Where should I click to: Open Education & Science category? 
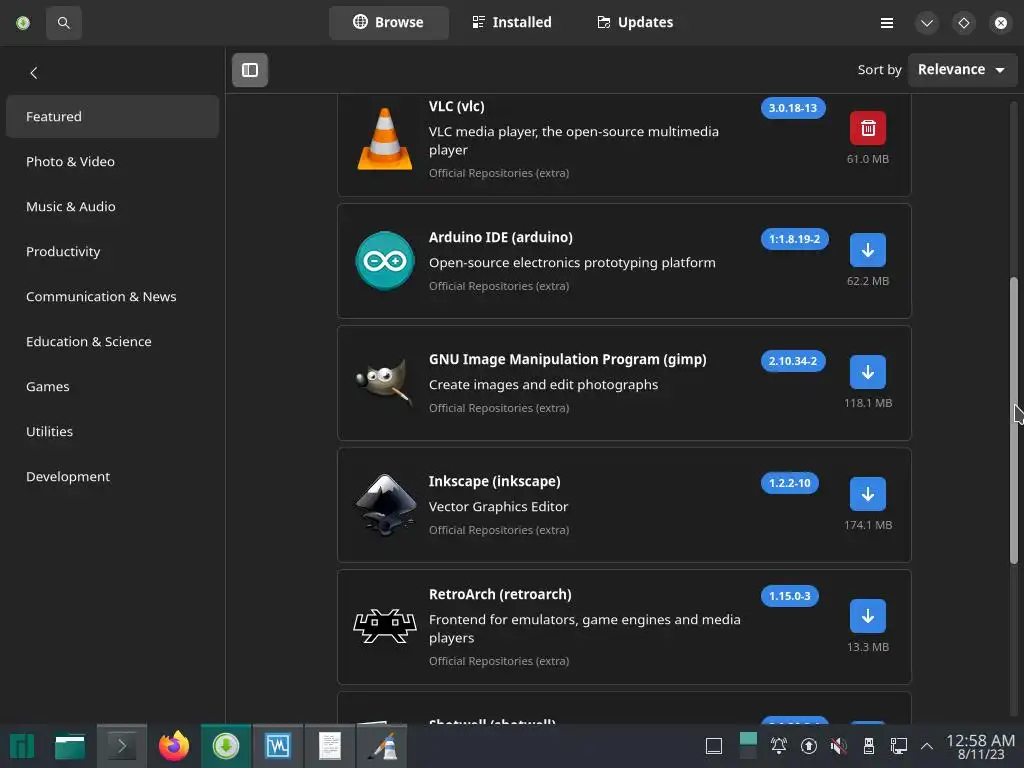coord(112,342)
